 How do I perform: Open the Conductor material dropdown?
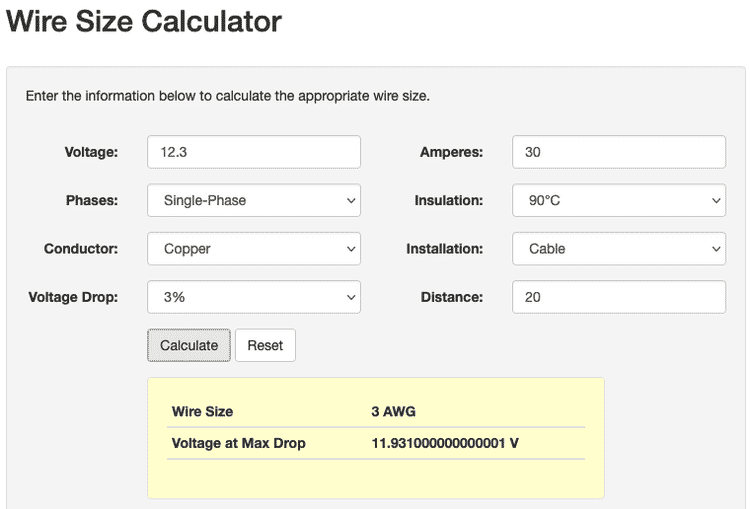253,248
